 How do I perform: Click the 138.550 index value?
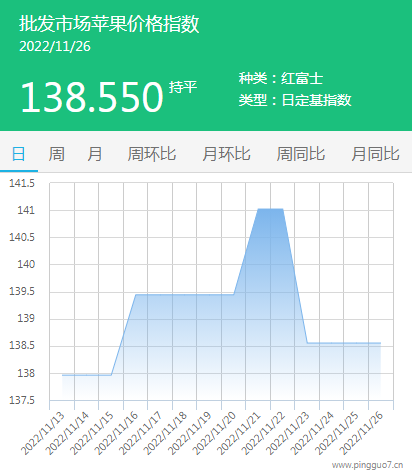pyautogui.click(x=92, y=97)
